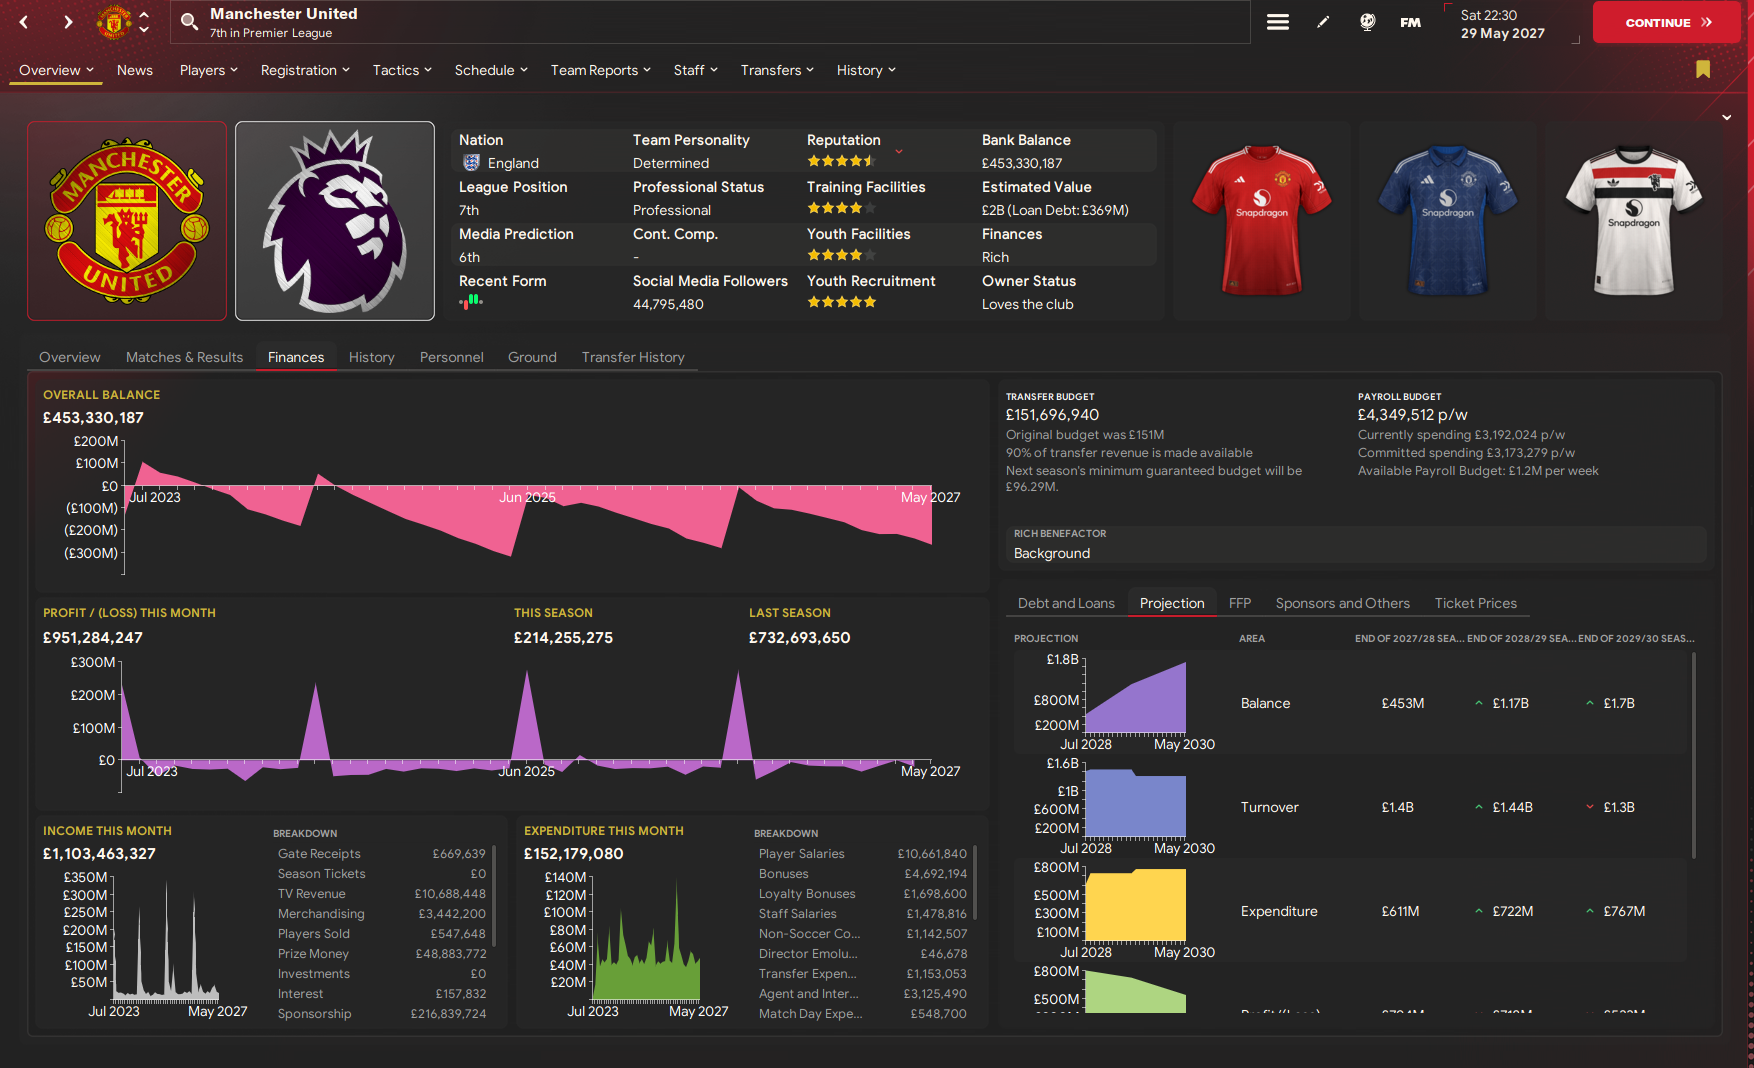Expand the Players dropdown menu
This screenshot has width=1754, height=1068.
click(x=208, y=70)
